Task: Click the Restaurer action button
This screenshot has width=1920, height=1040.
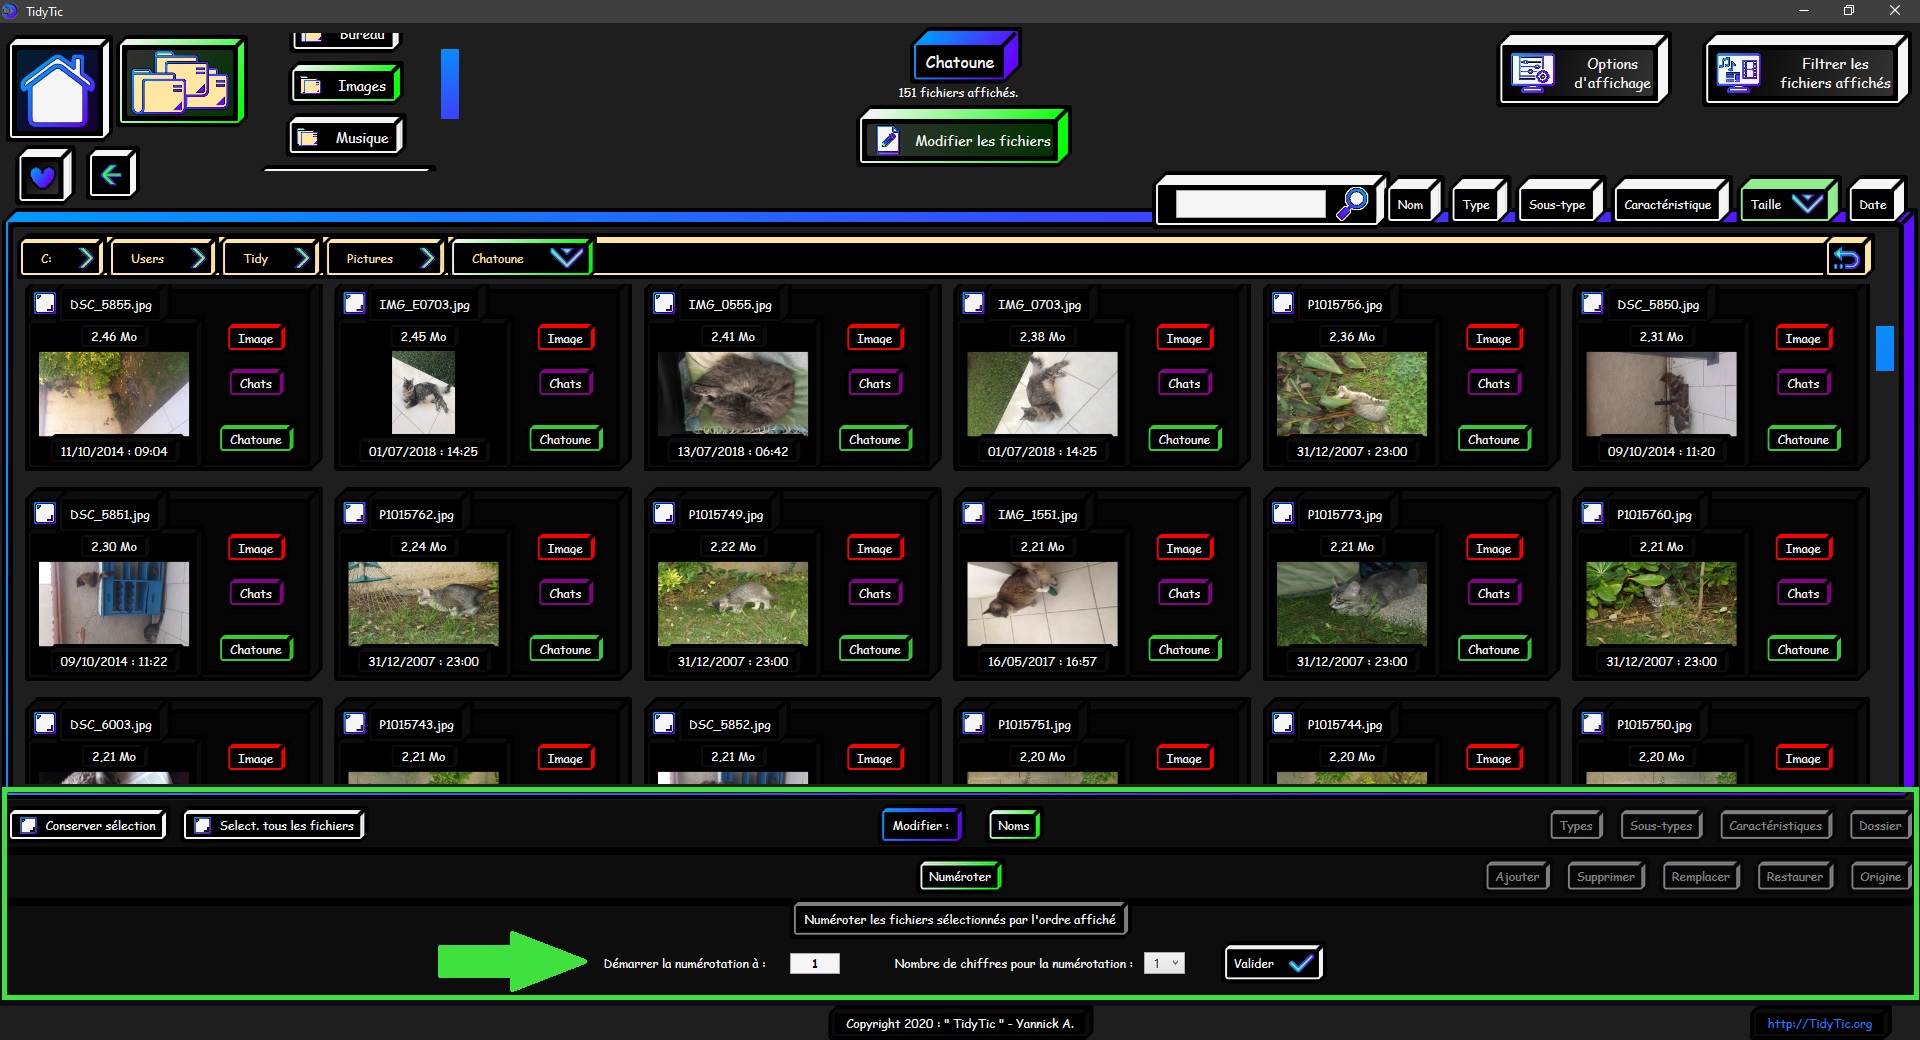Action: 1794,876
